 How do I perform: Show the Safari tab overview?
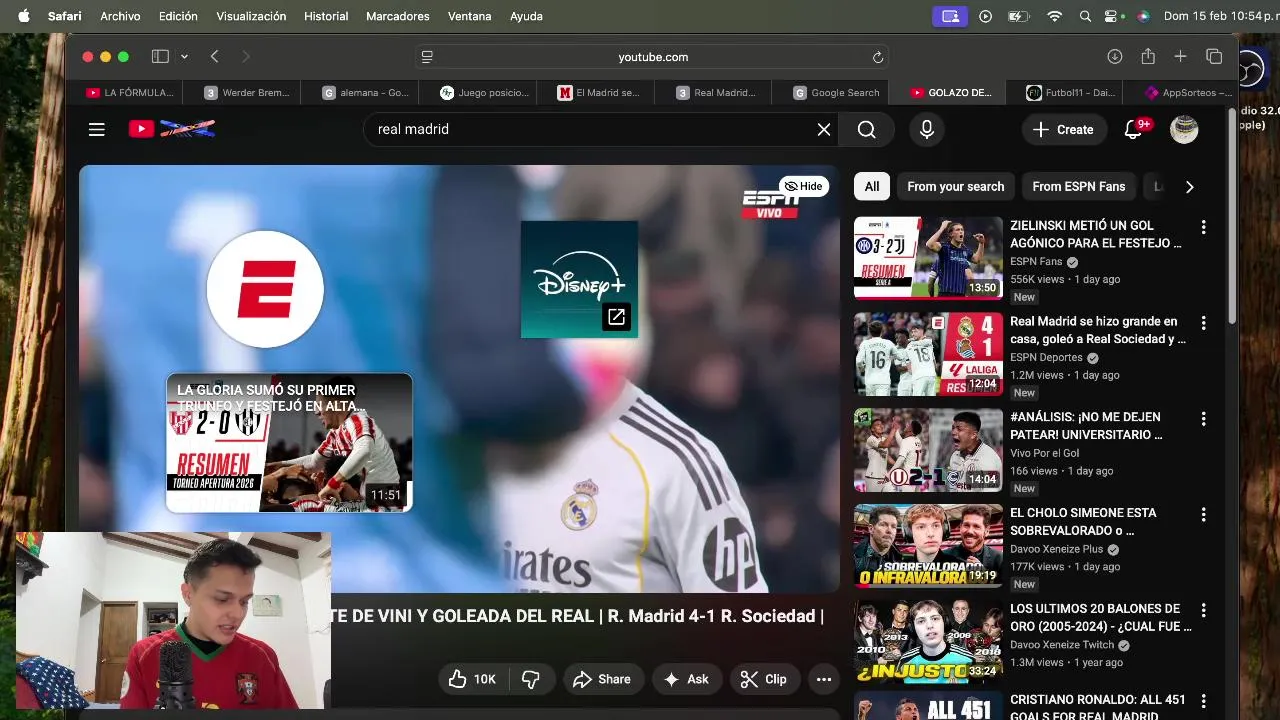click(x=1214, y=57)
